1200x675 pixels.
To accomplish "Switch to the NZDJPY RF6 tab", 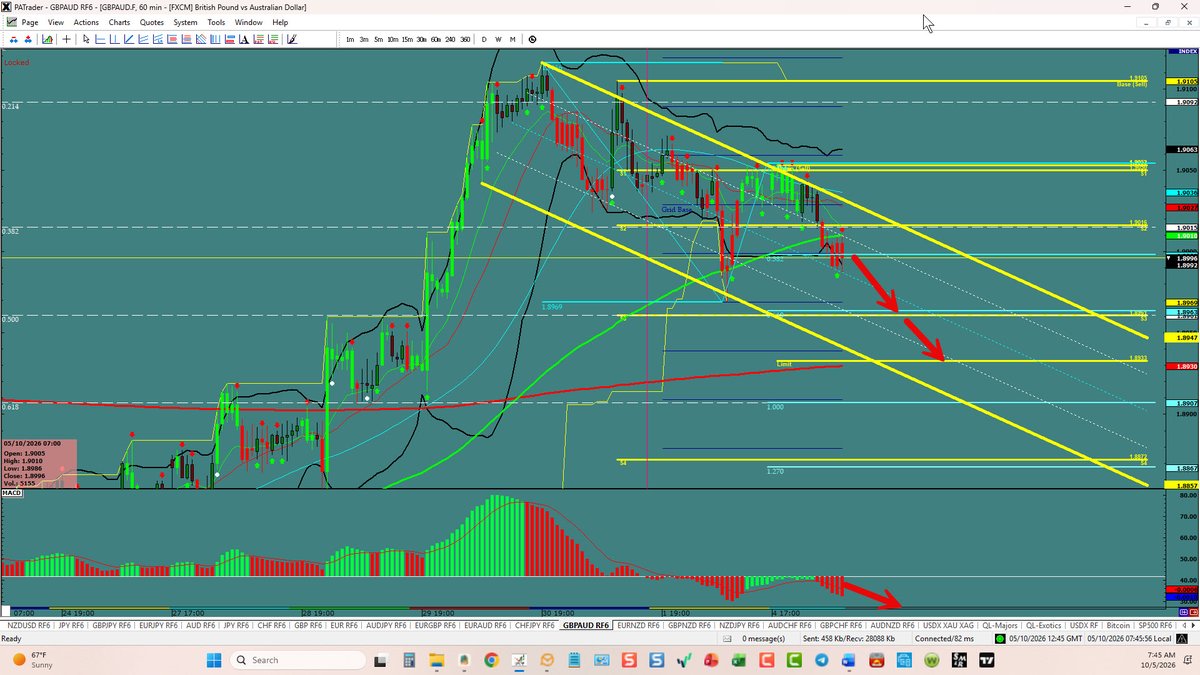I will pos(740,625).
